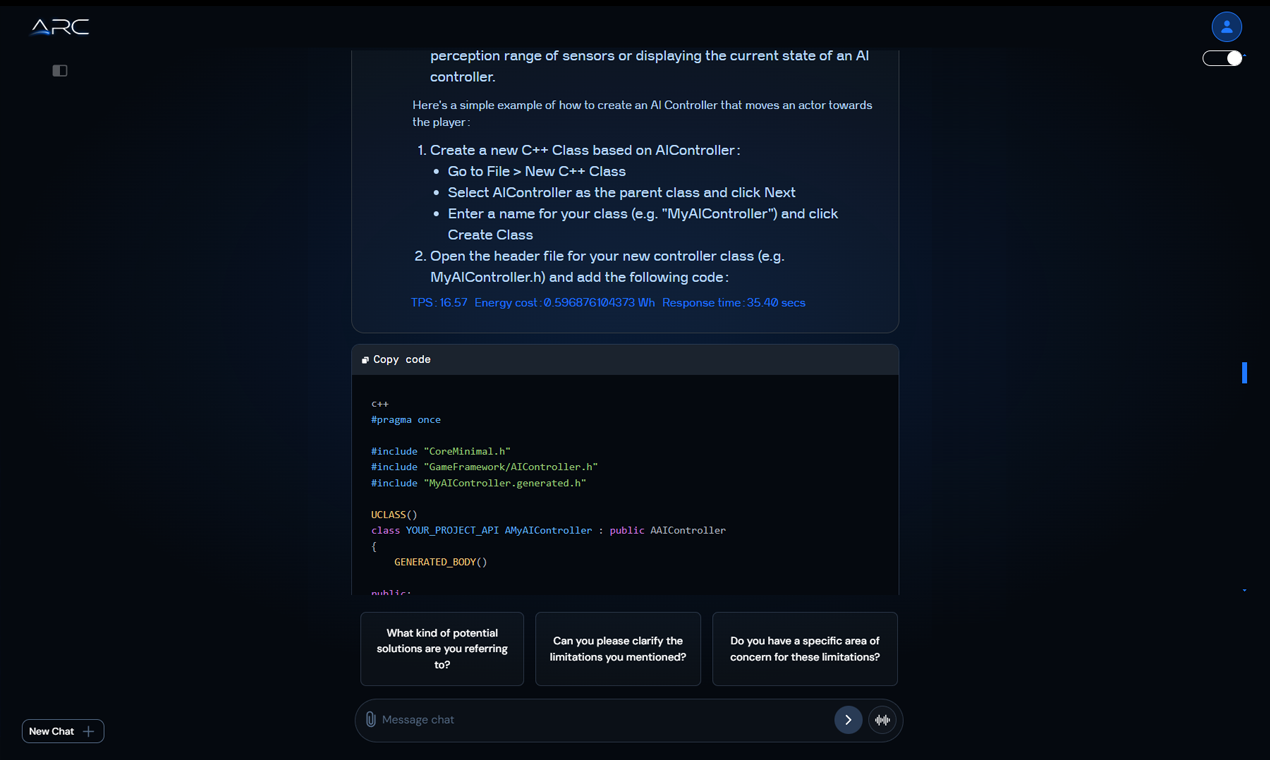This screenshot has width=1270, height=760.
Task: Click the GENERATED_BODY() code line
Action: [441, 562]
